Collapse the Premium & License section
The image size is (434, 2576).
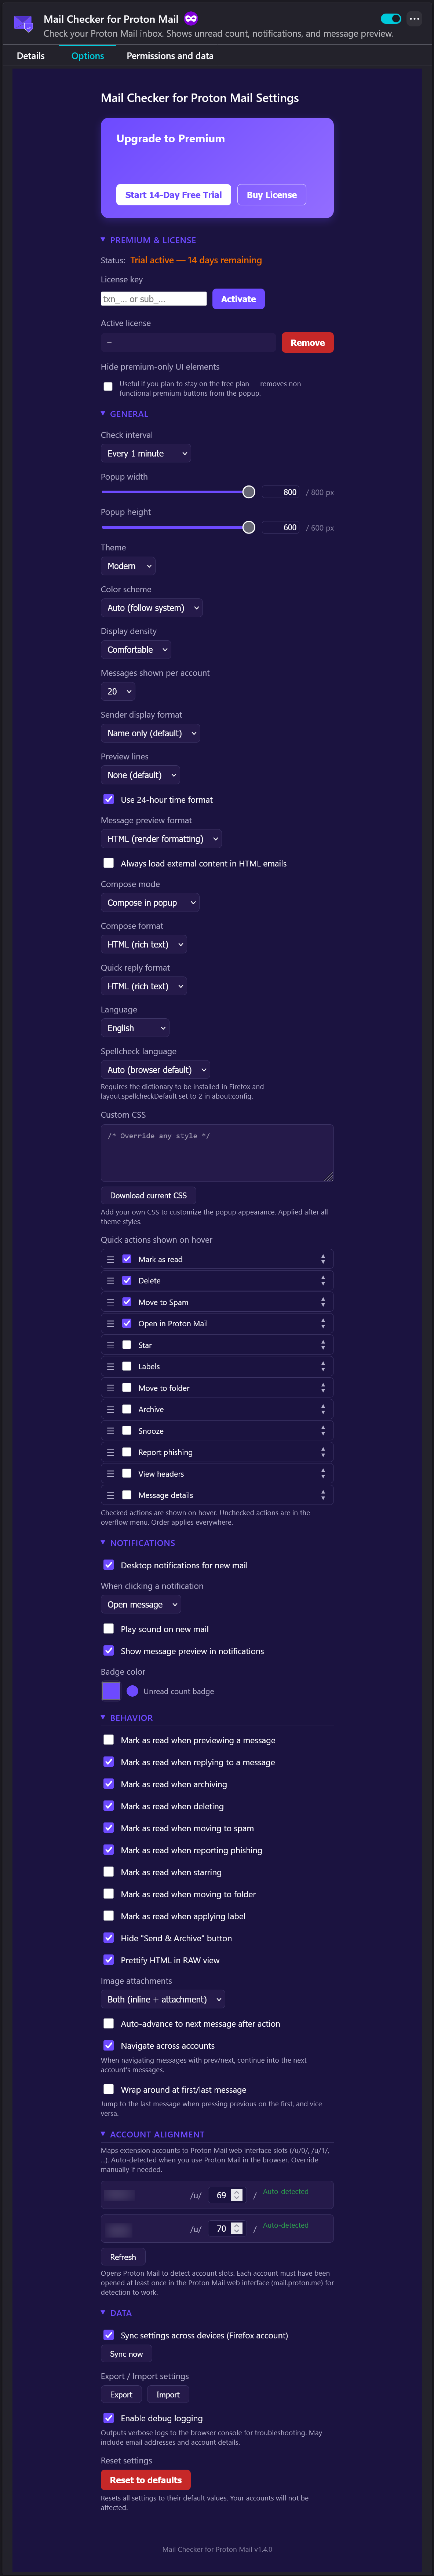pyautogui.click(x=148, y=240)
